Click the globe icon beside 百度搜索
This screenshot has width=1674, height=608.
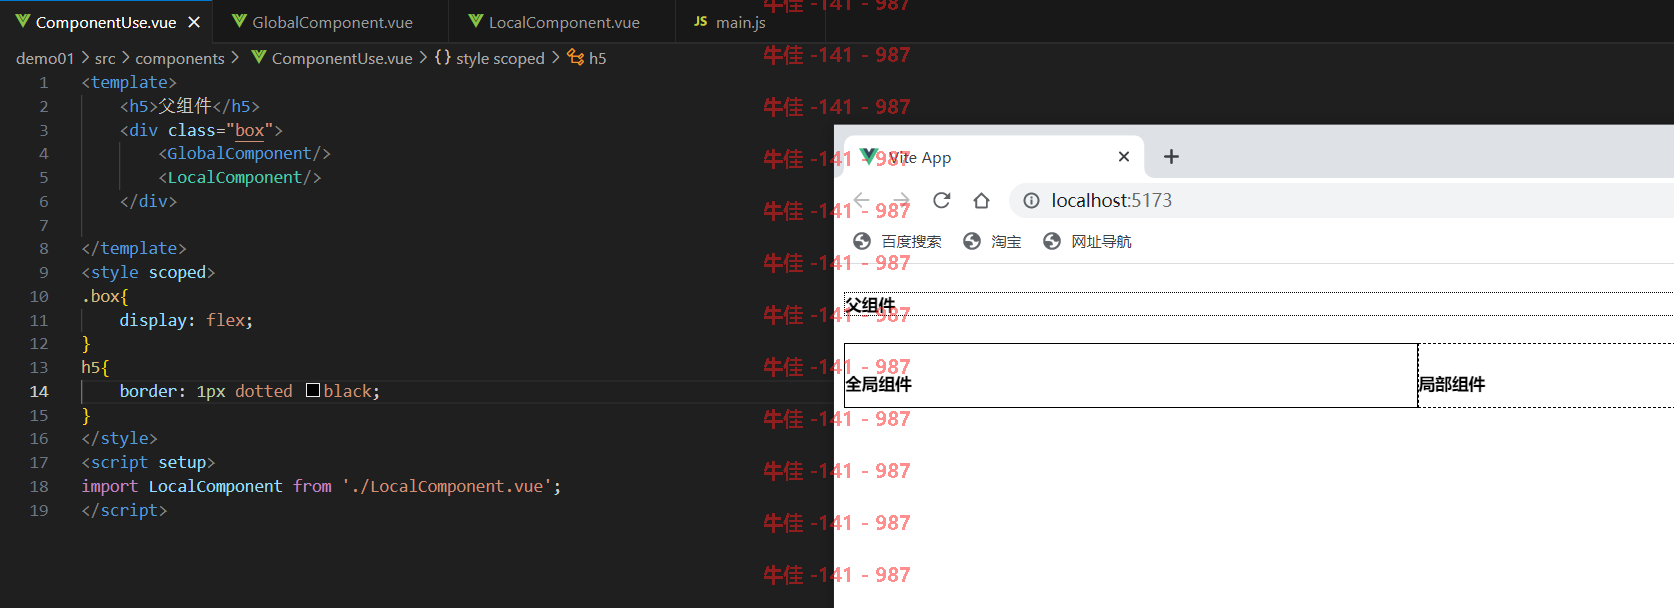[x=862, y=241]
